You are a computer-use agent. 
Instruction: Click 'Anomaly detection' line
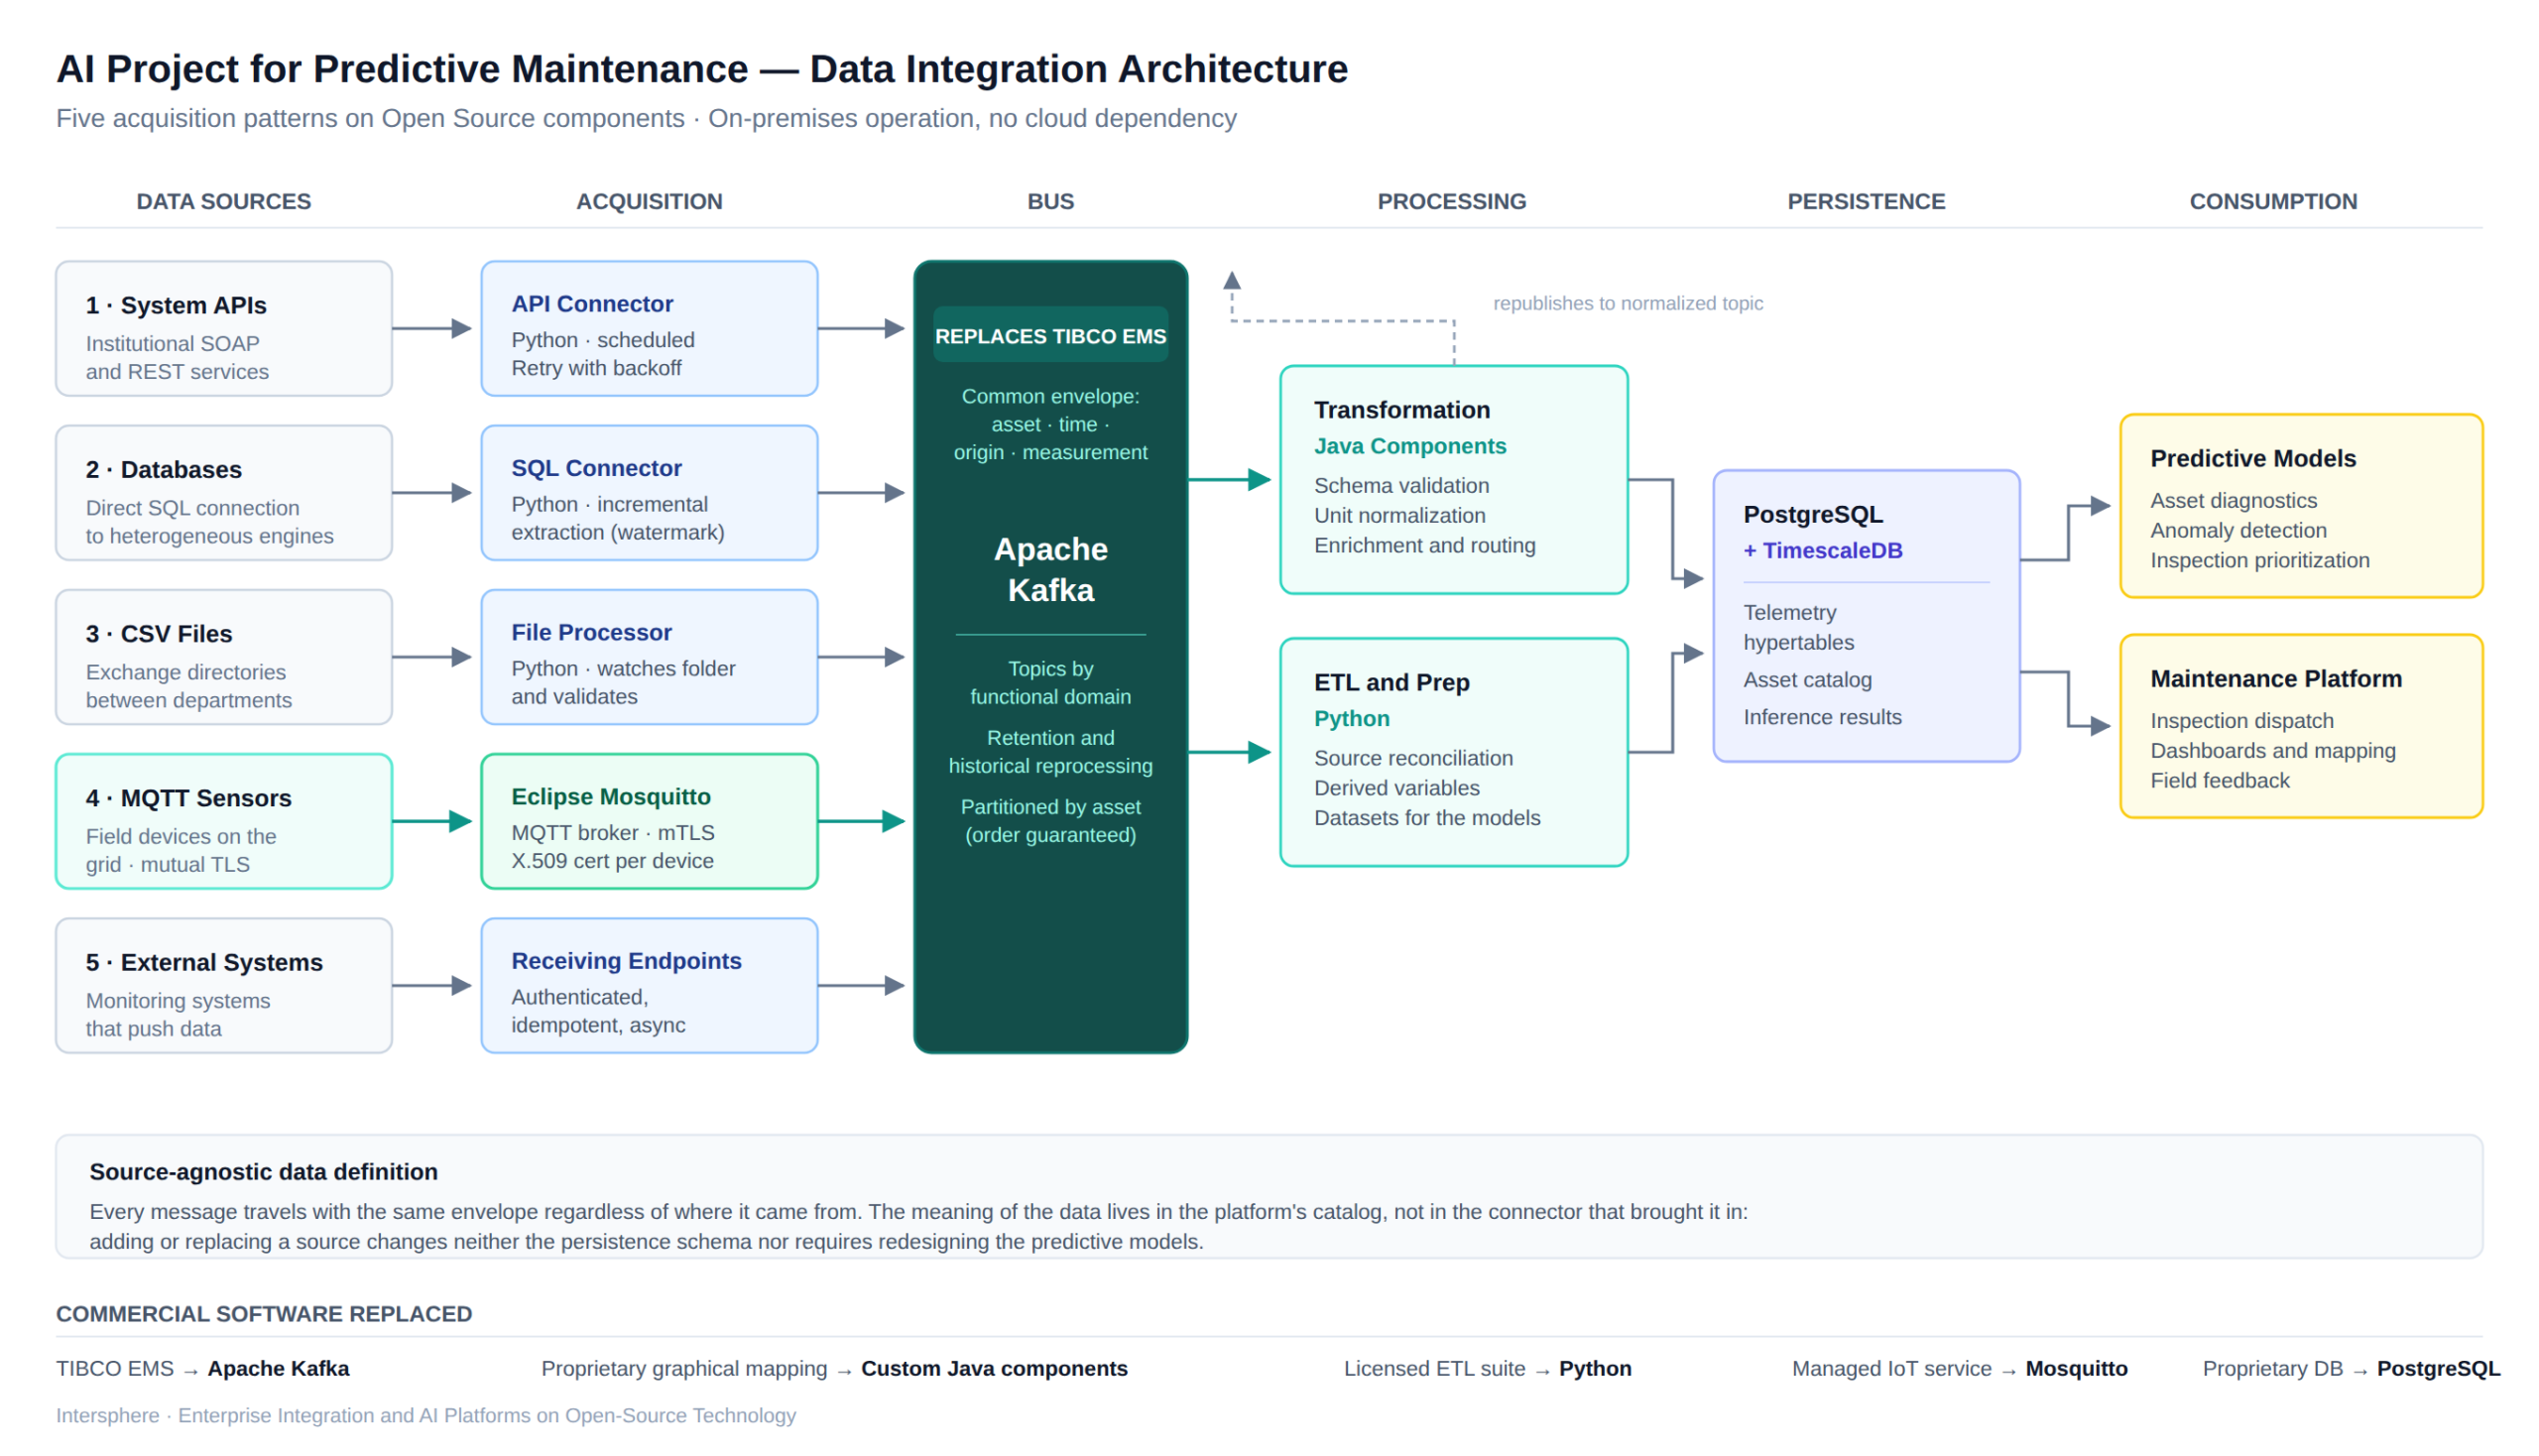2239,530
